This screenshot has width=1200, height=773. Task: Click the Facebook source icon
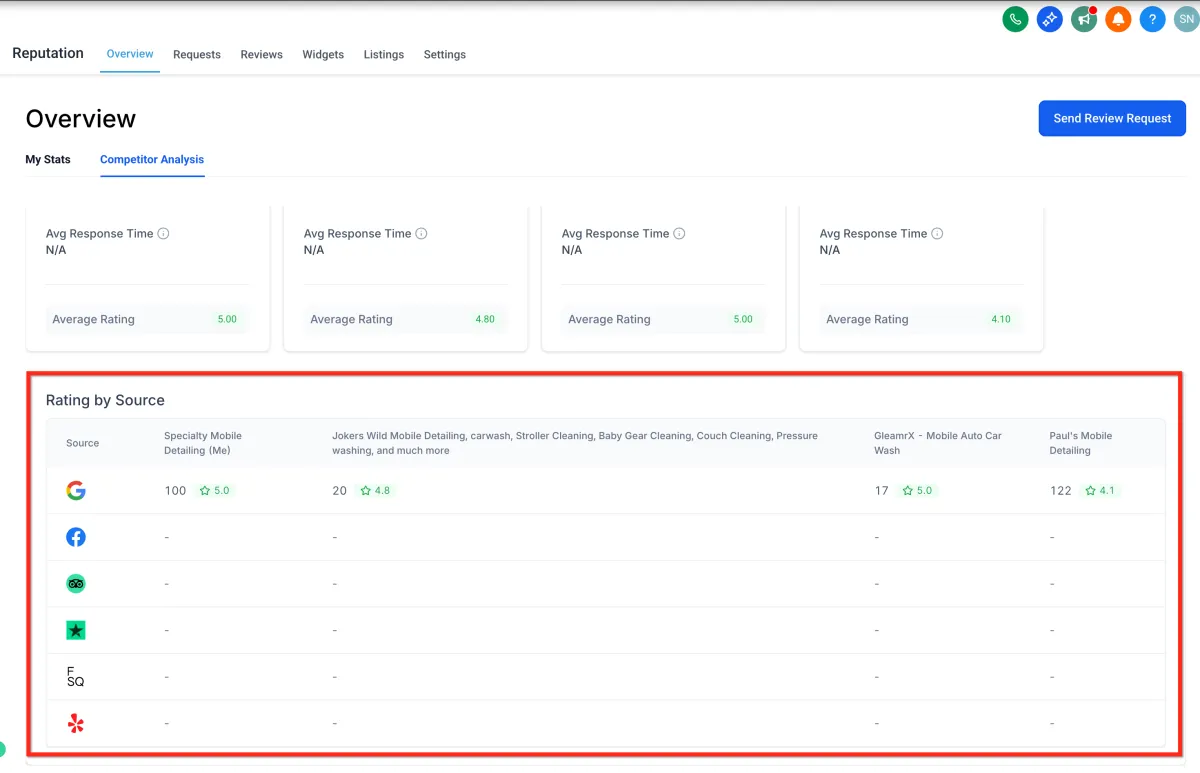[76, 537]
